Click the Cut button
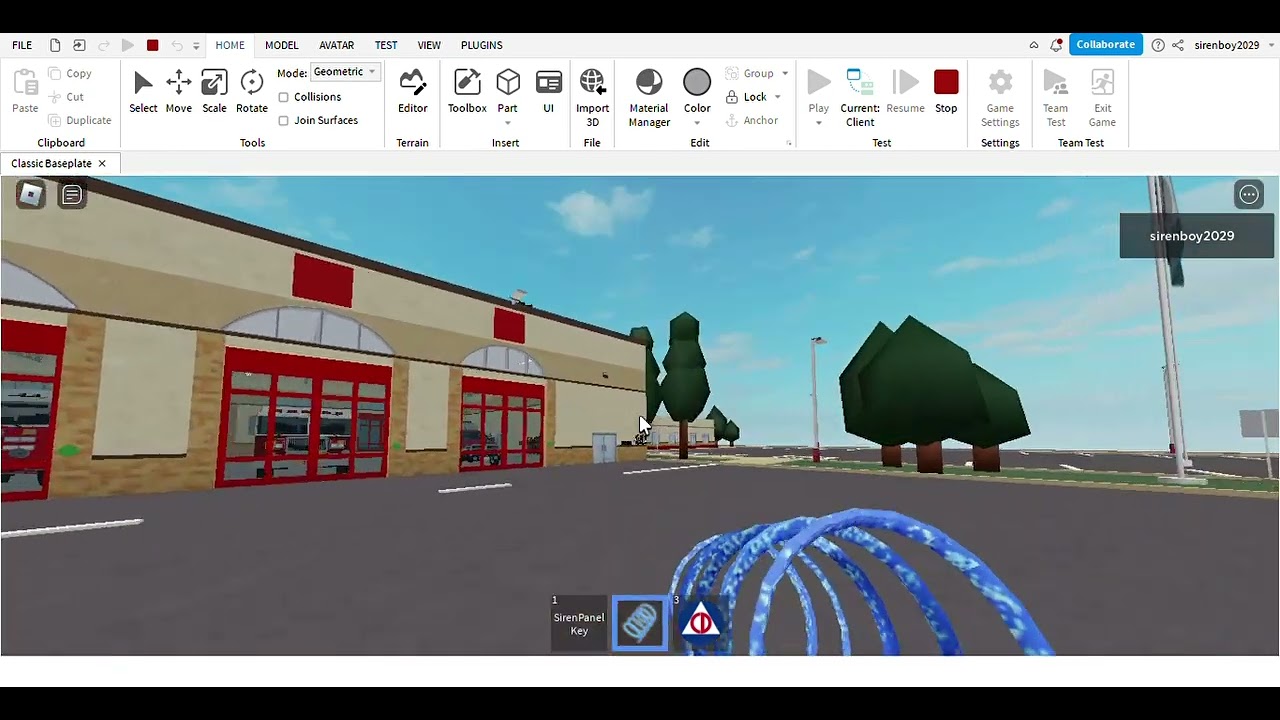The image size is (1280, 720). (x=66, y=97)
